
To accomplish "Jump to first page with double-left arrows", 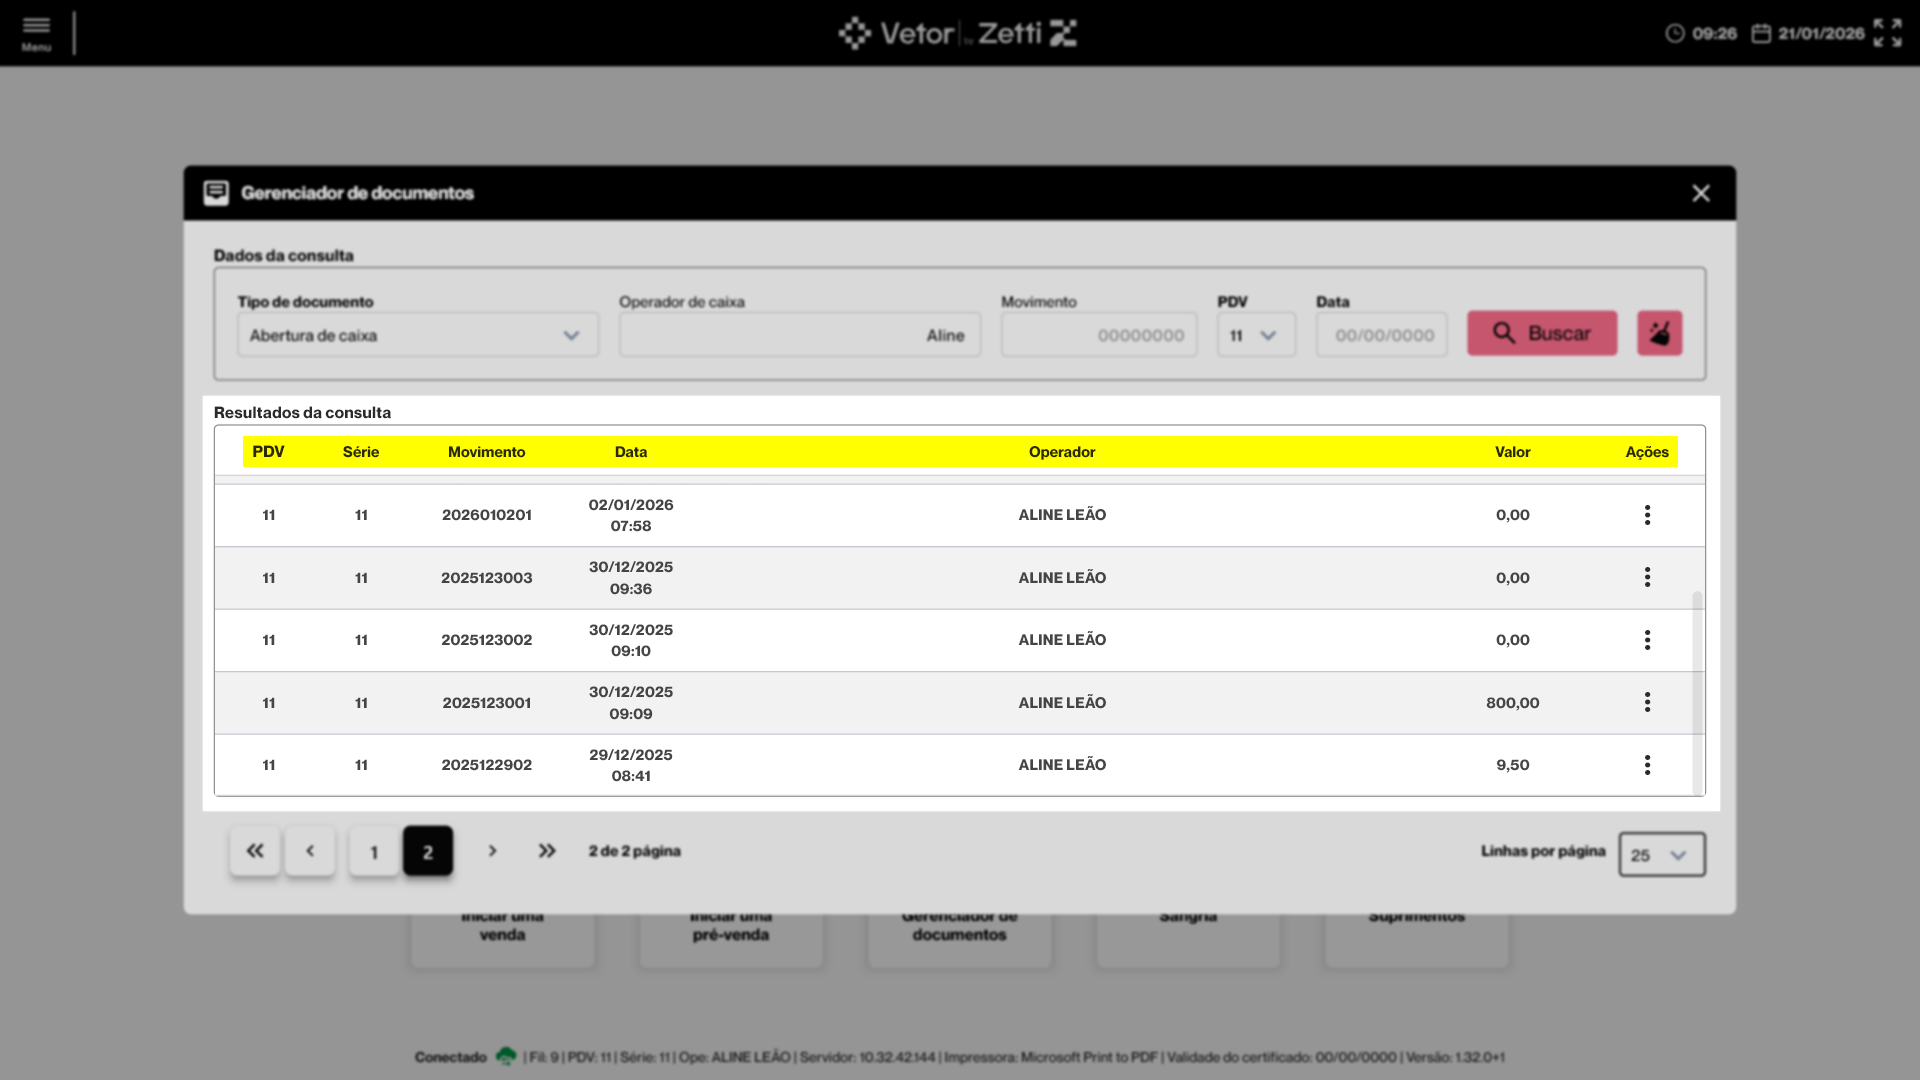I will pyautogui.click(x=255, y=851).
